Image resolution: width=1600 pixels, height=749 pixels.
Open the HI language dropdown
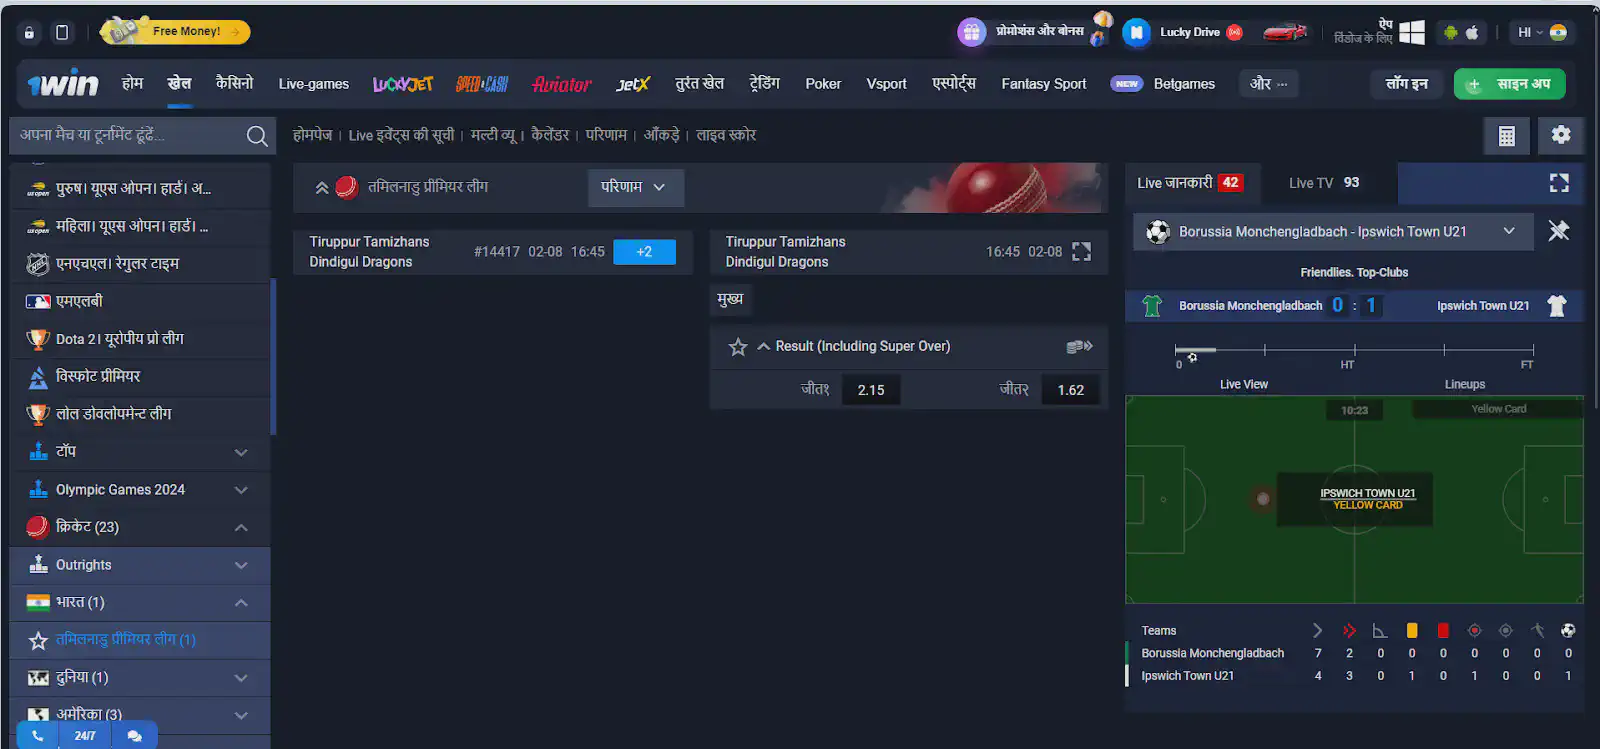pyautogui.click(x=1541, y=32)
